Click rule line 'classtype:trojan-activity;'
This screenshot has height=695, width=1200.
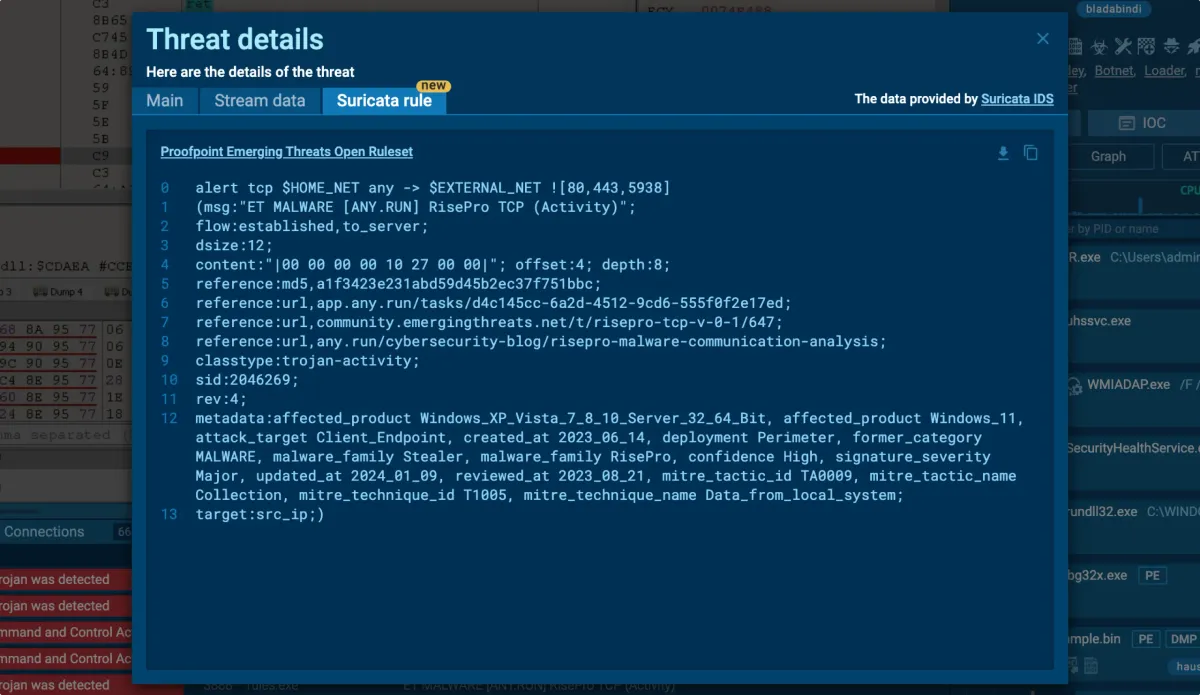[x=308, y=361]
